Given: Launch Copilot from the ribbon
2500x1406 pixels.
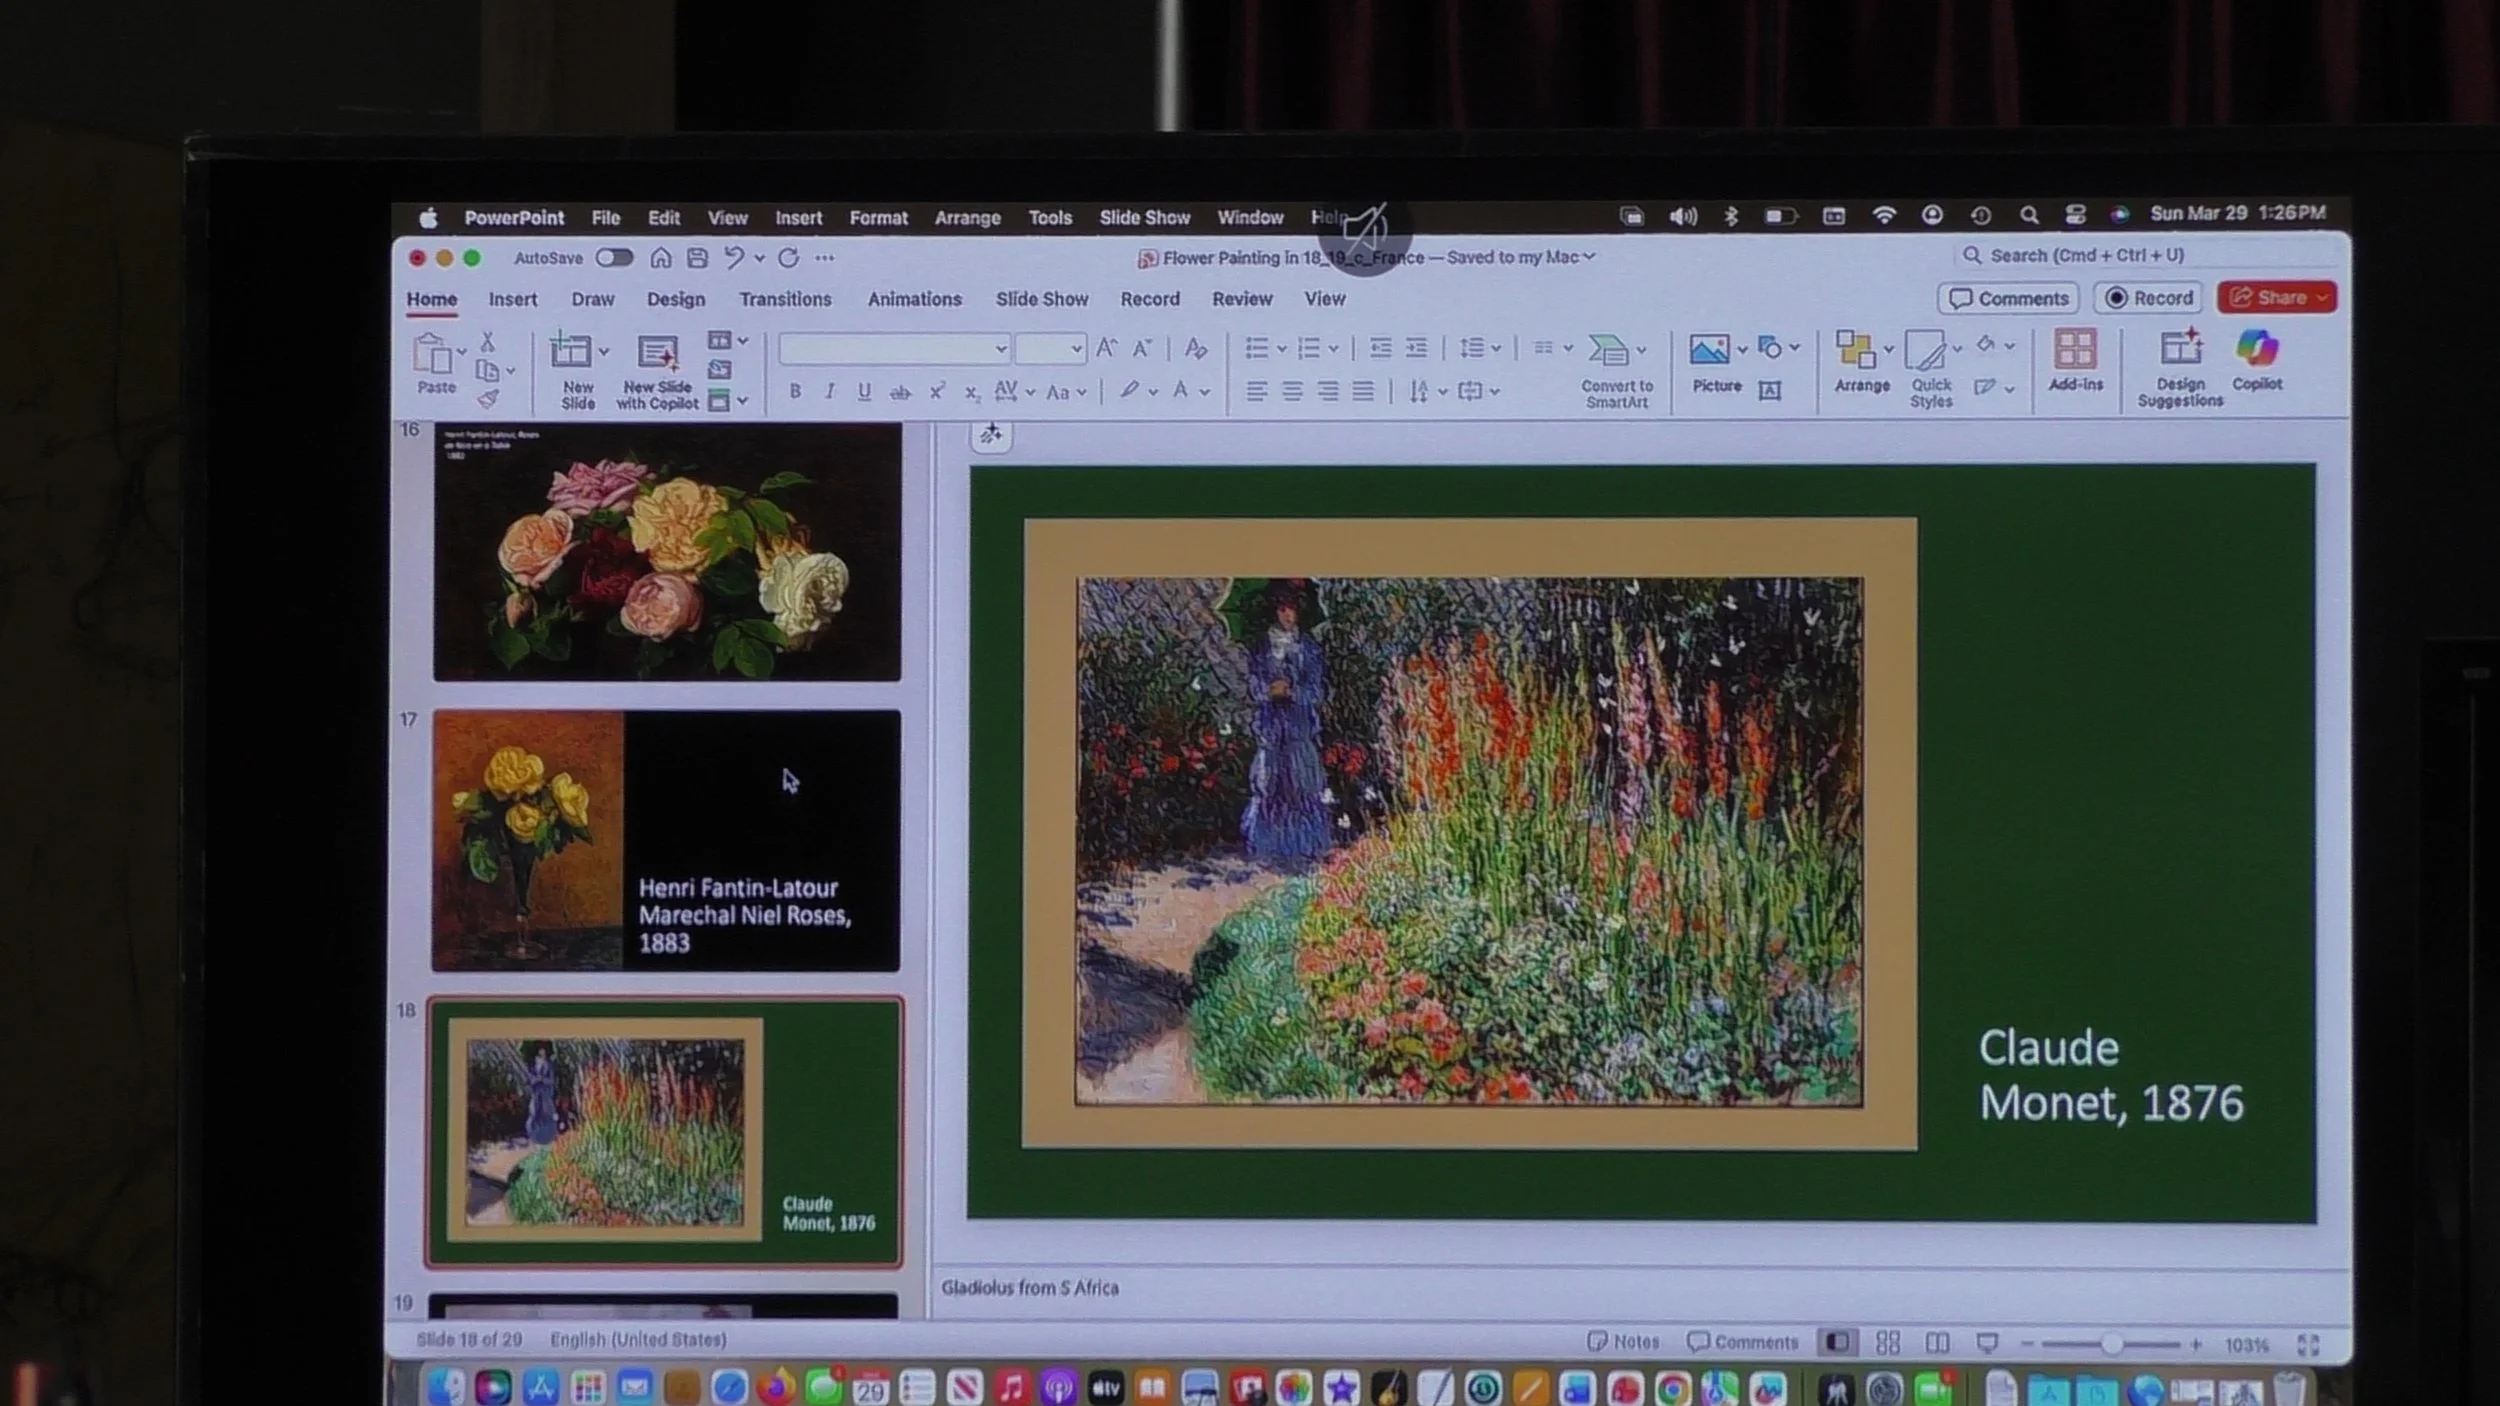Looking at the screenshot, I should click(2257, 349).
